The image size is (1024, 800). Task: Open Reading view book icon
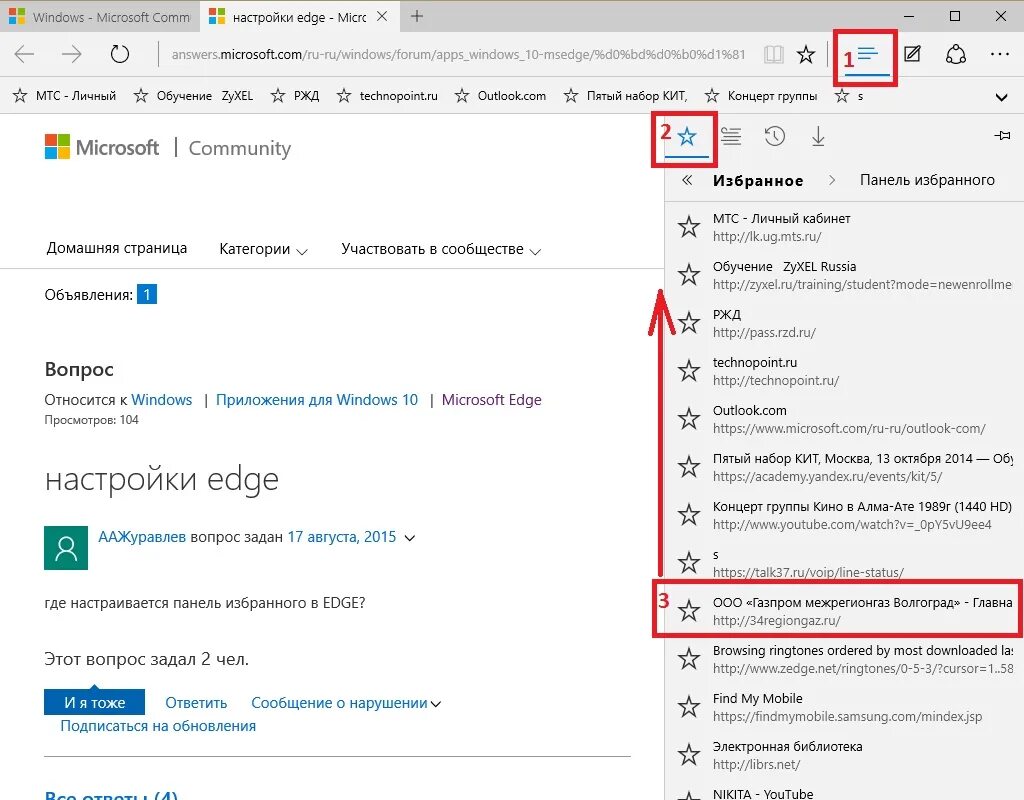[x=774, y=54]
